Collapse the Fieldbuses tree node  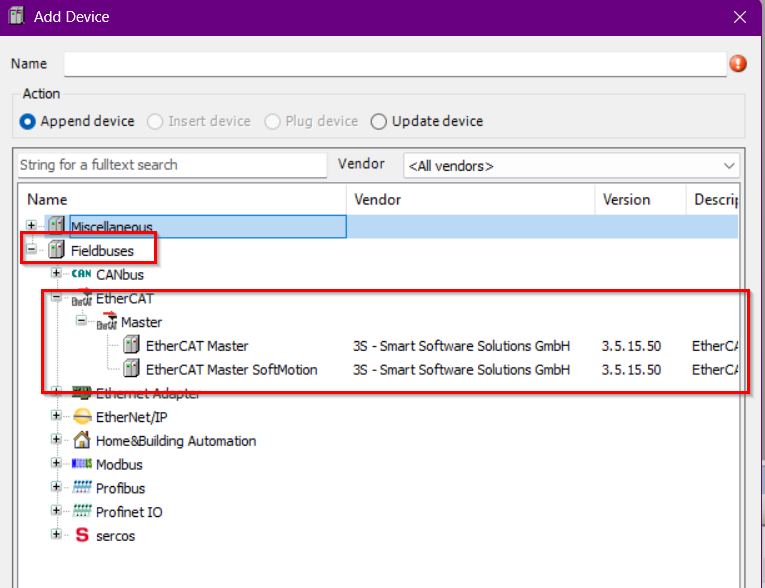33,250
